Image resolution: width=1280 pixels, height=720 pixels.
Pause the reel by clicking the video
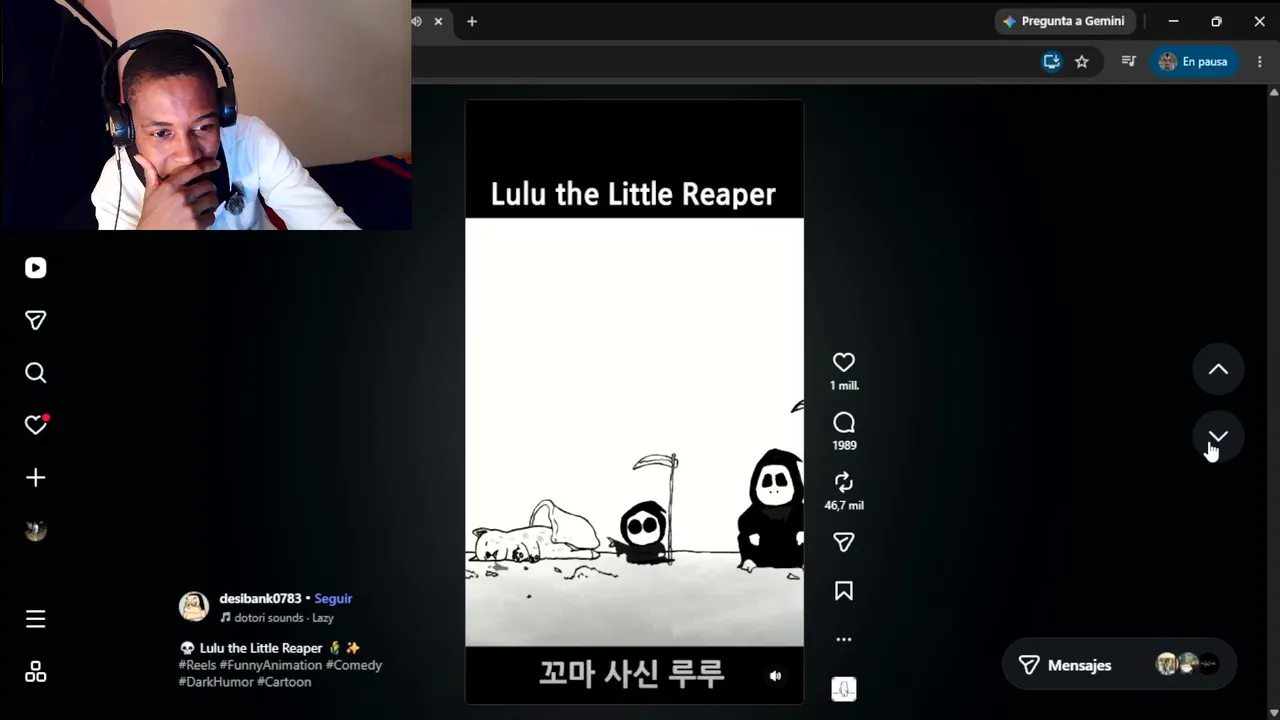coord(634,402)
